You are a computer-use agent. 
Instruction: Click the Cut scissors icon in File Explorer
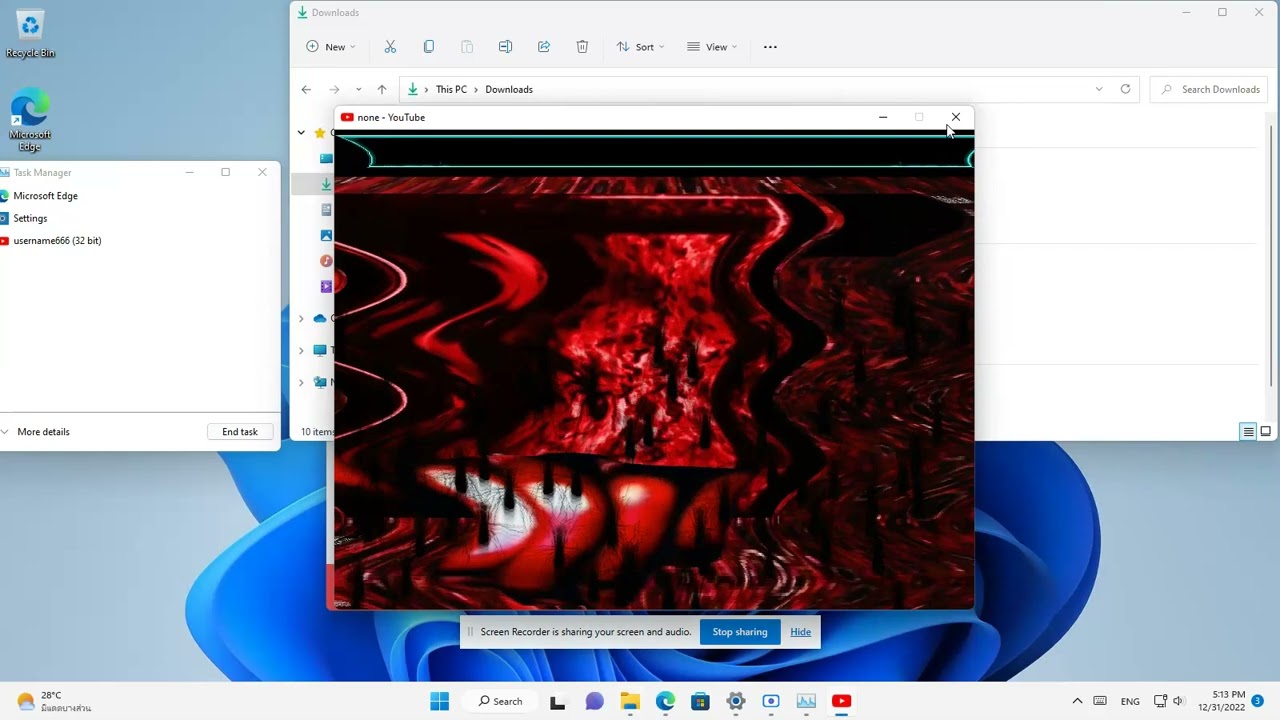[x=390, y=47]
